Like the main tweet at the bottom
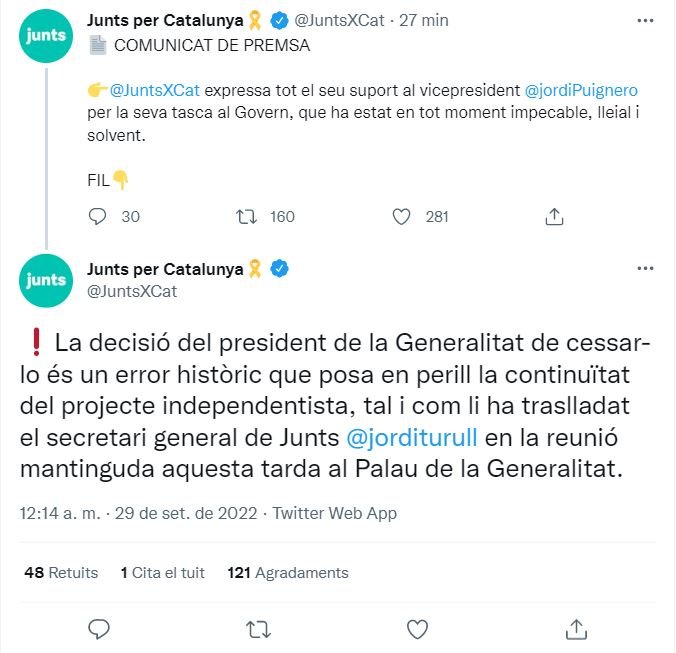Image resolution: width=676 pixels, height=653 pixels. (417, 628)
